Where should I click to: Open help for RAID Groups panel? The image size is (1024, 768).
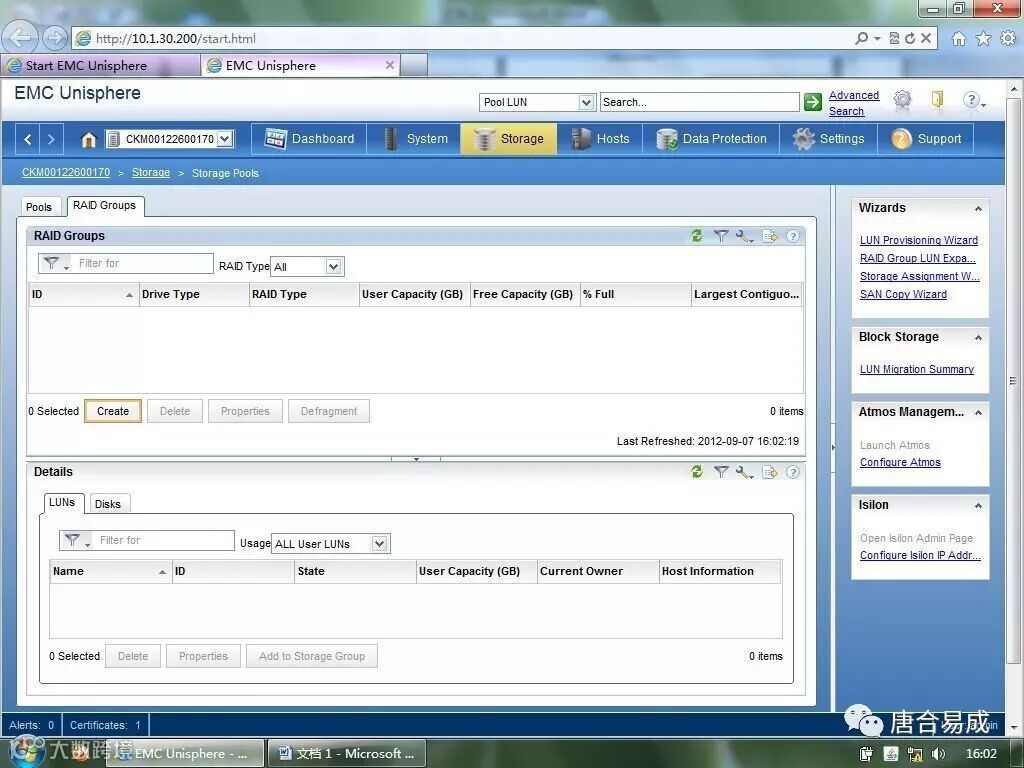coord(793,236)
